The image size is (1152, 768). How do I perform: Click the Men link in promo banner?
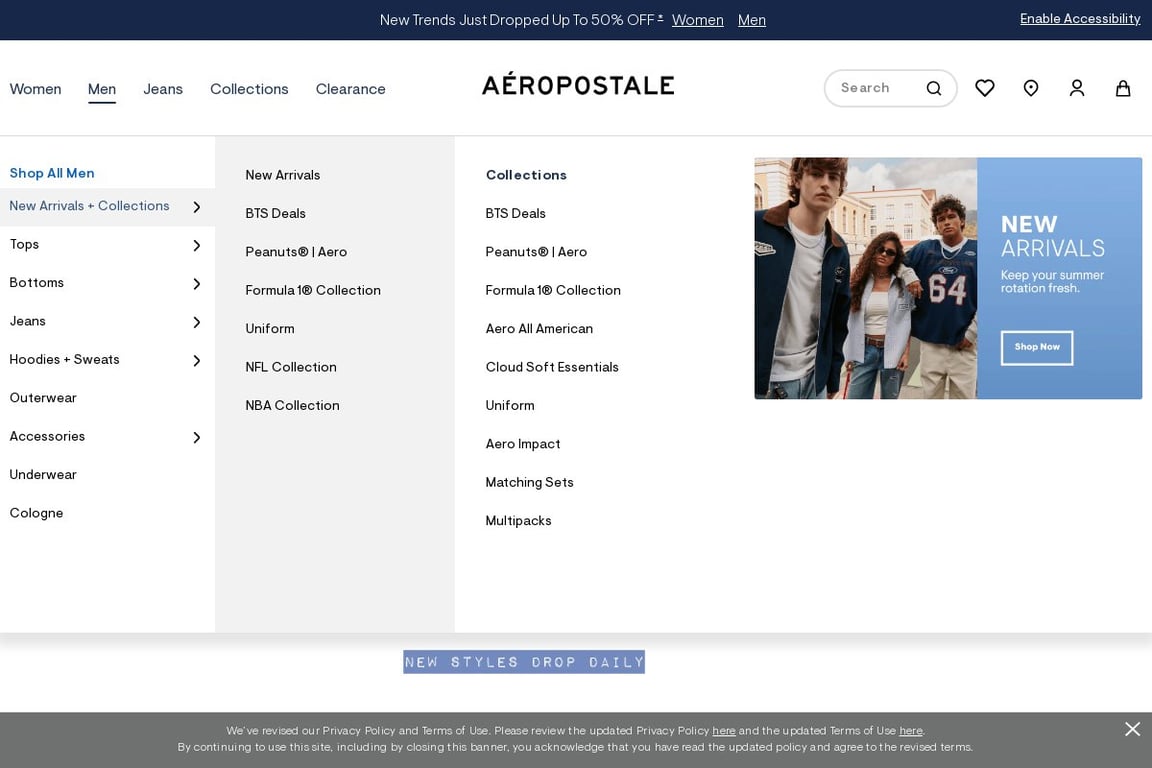(752, 20)
